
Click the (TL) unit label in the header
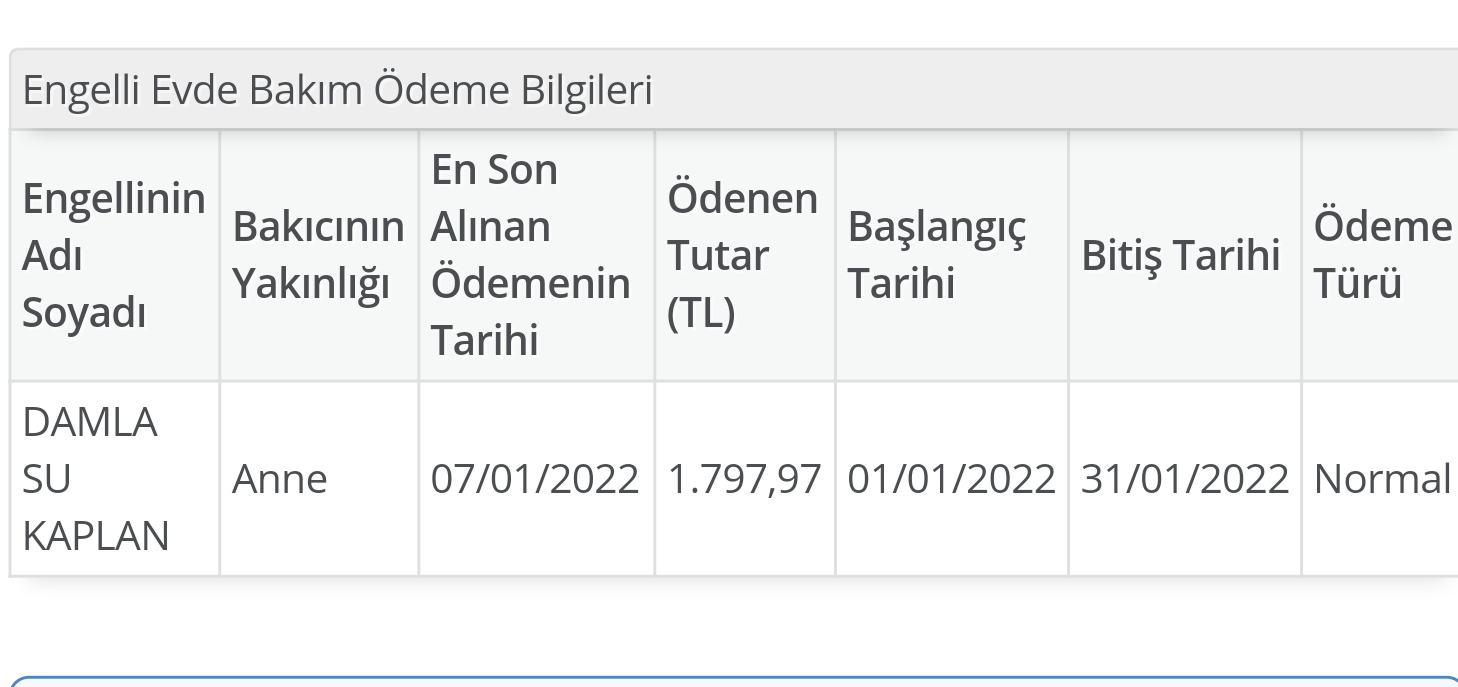click(x=701, y=313)
